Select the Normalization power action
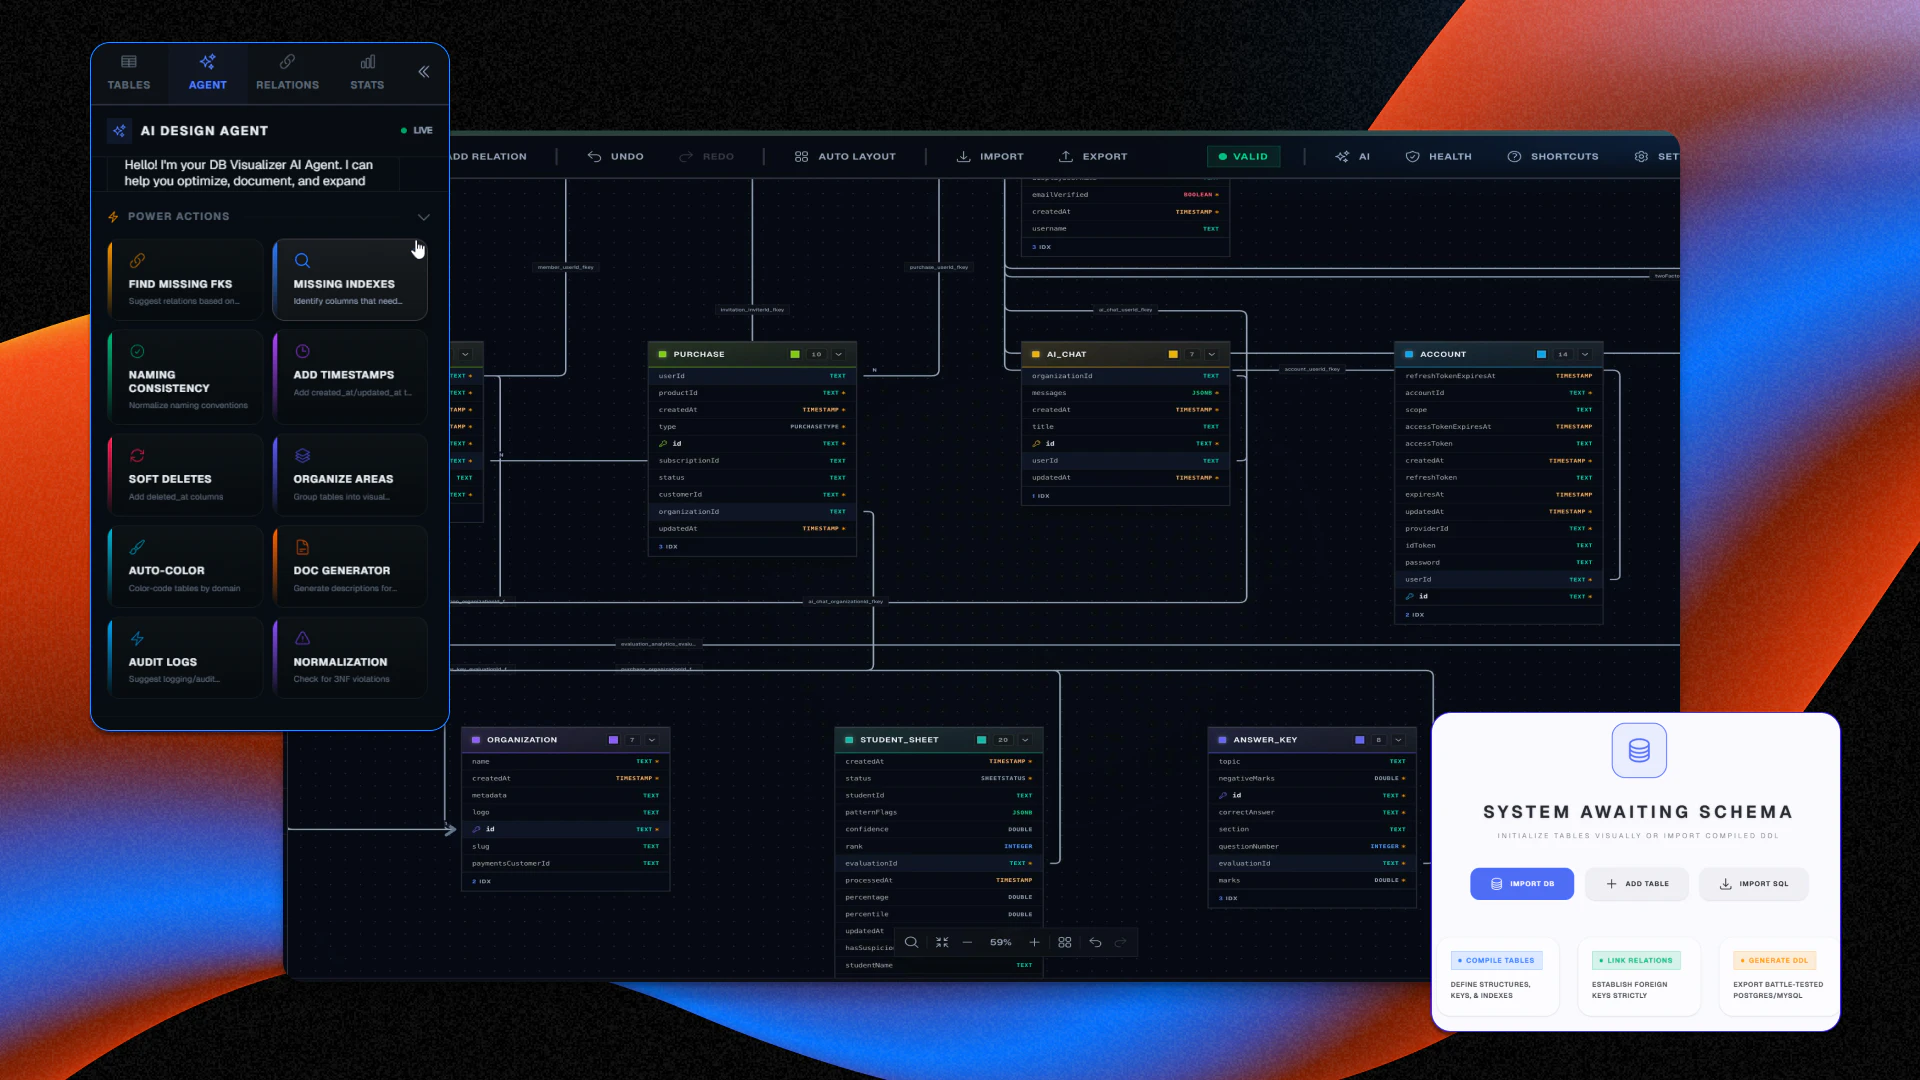This screenshot has width=1920, height=1080. tap(349, 657)
